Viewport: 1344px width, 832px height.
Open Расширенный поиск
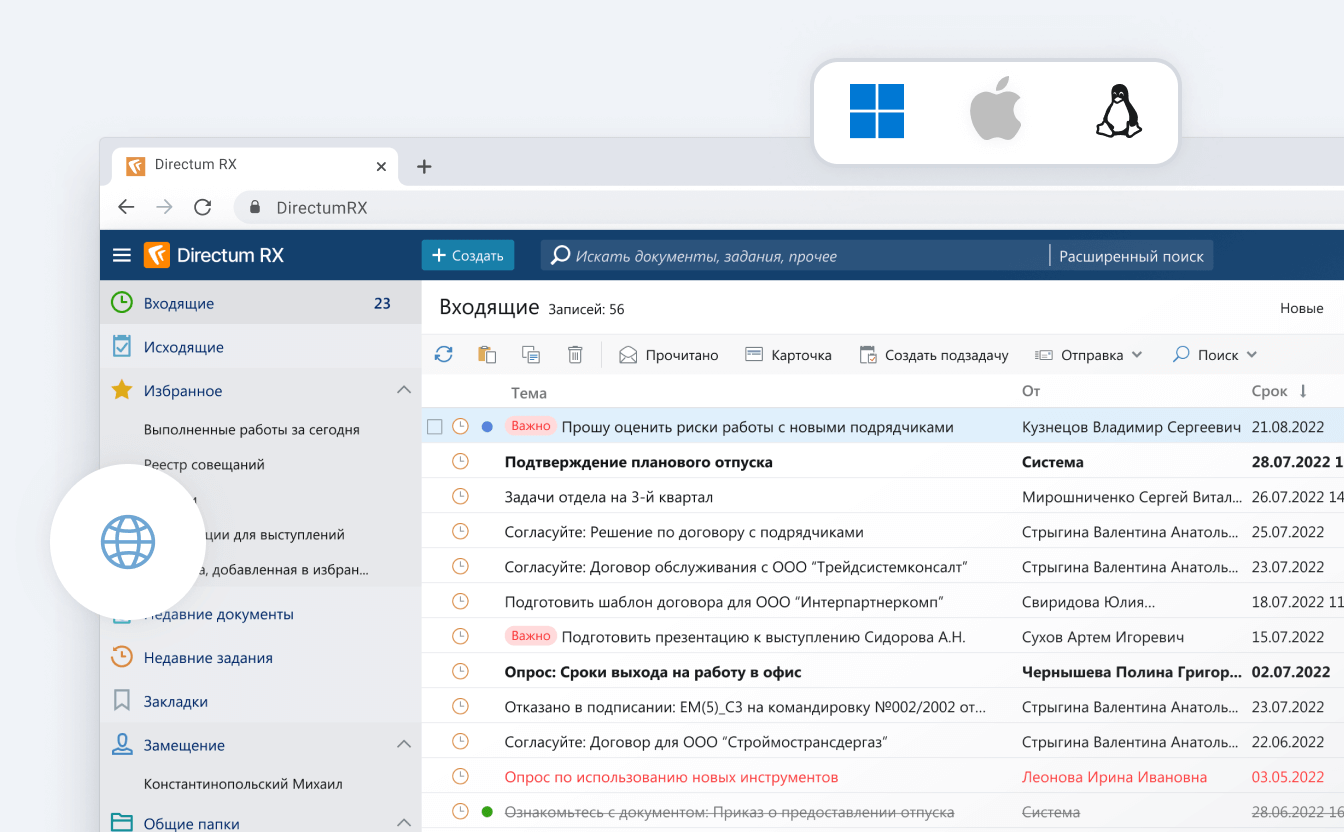click(x=1131, y=255)
